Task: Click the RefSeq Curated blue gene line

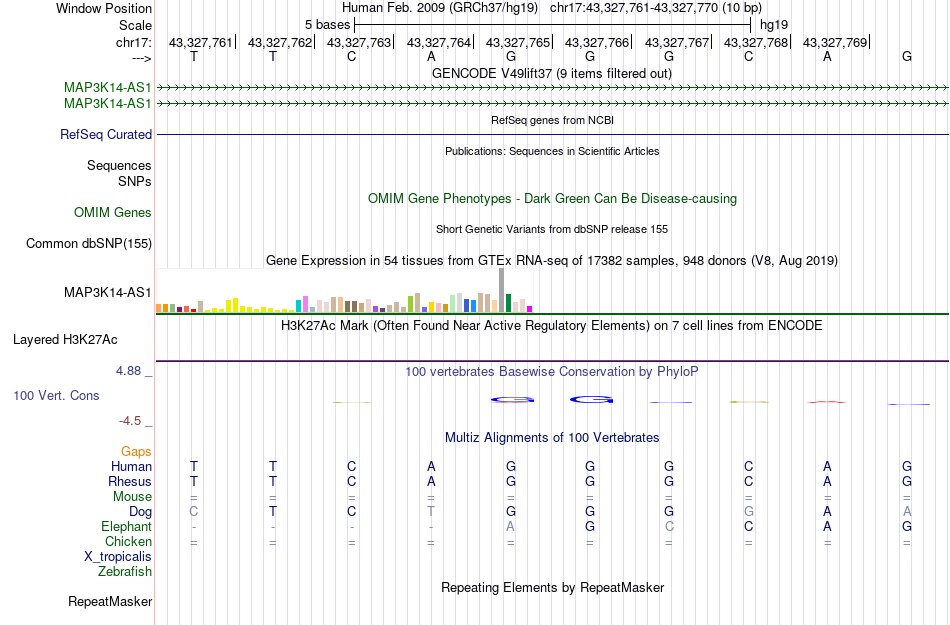Action: coord(552,134)
